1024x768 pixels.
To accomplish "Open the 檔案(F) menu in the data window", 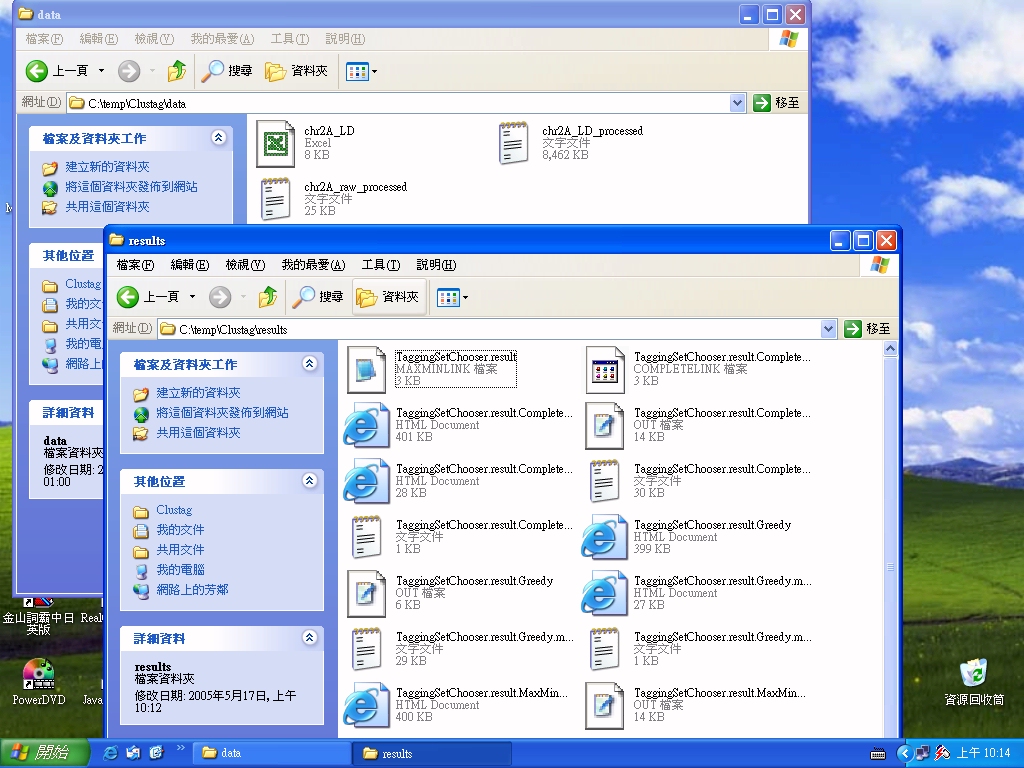I will (x=44, y=39).
